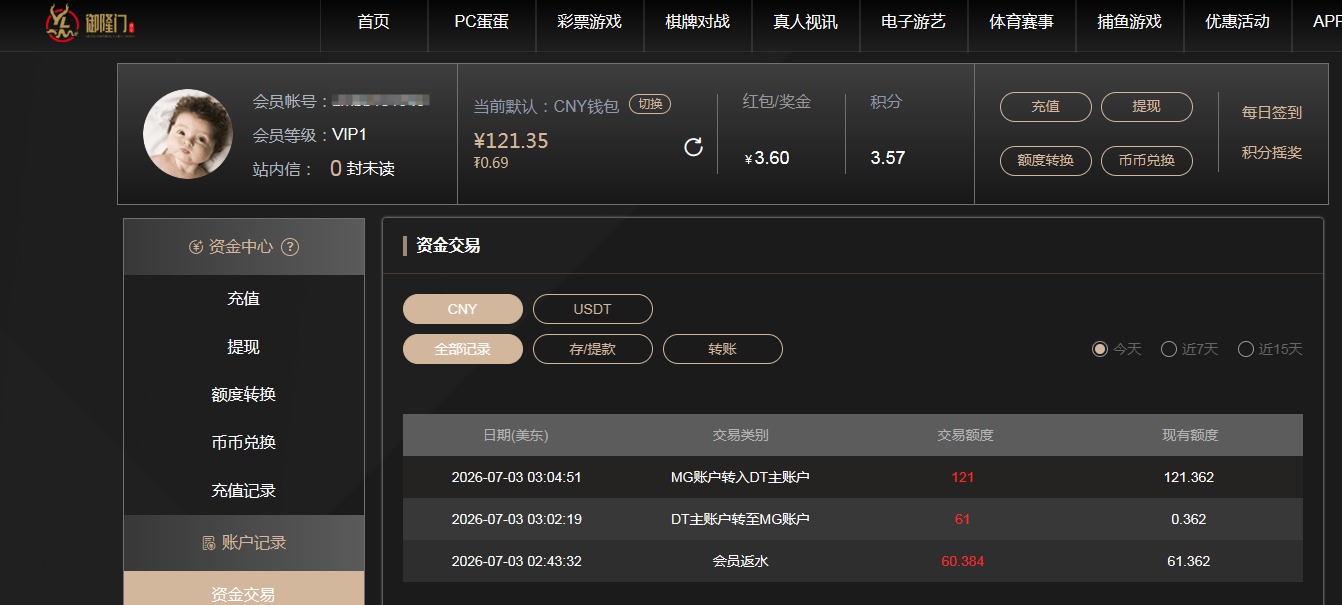Show 全部记录 transaction filter
The height and width of the screenshot is (605, 1342).
click(x=463, y=349)
